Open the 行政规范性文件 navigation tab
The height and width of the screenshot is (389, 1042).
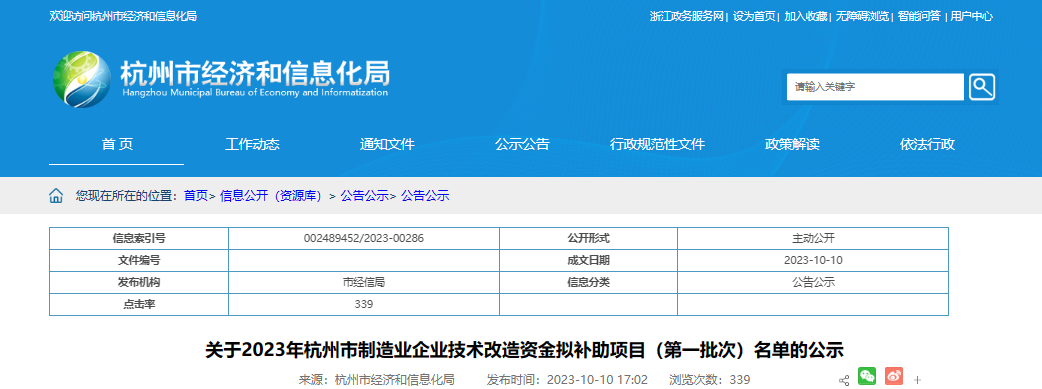click(x=657, y=144)
